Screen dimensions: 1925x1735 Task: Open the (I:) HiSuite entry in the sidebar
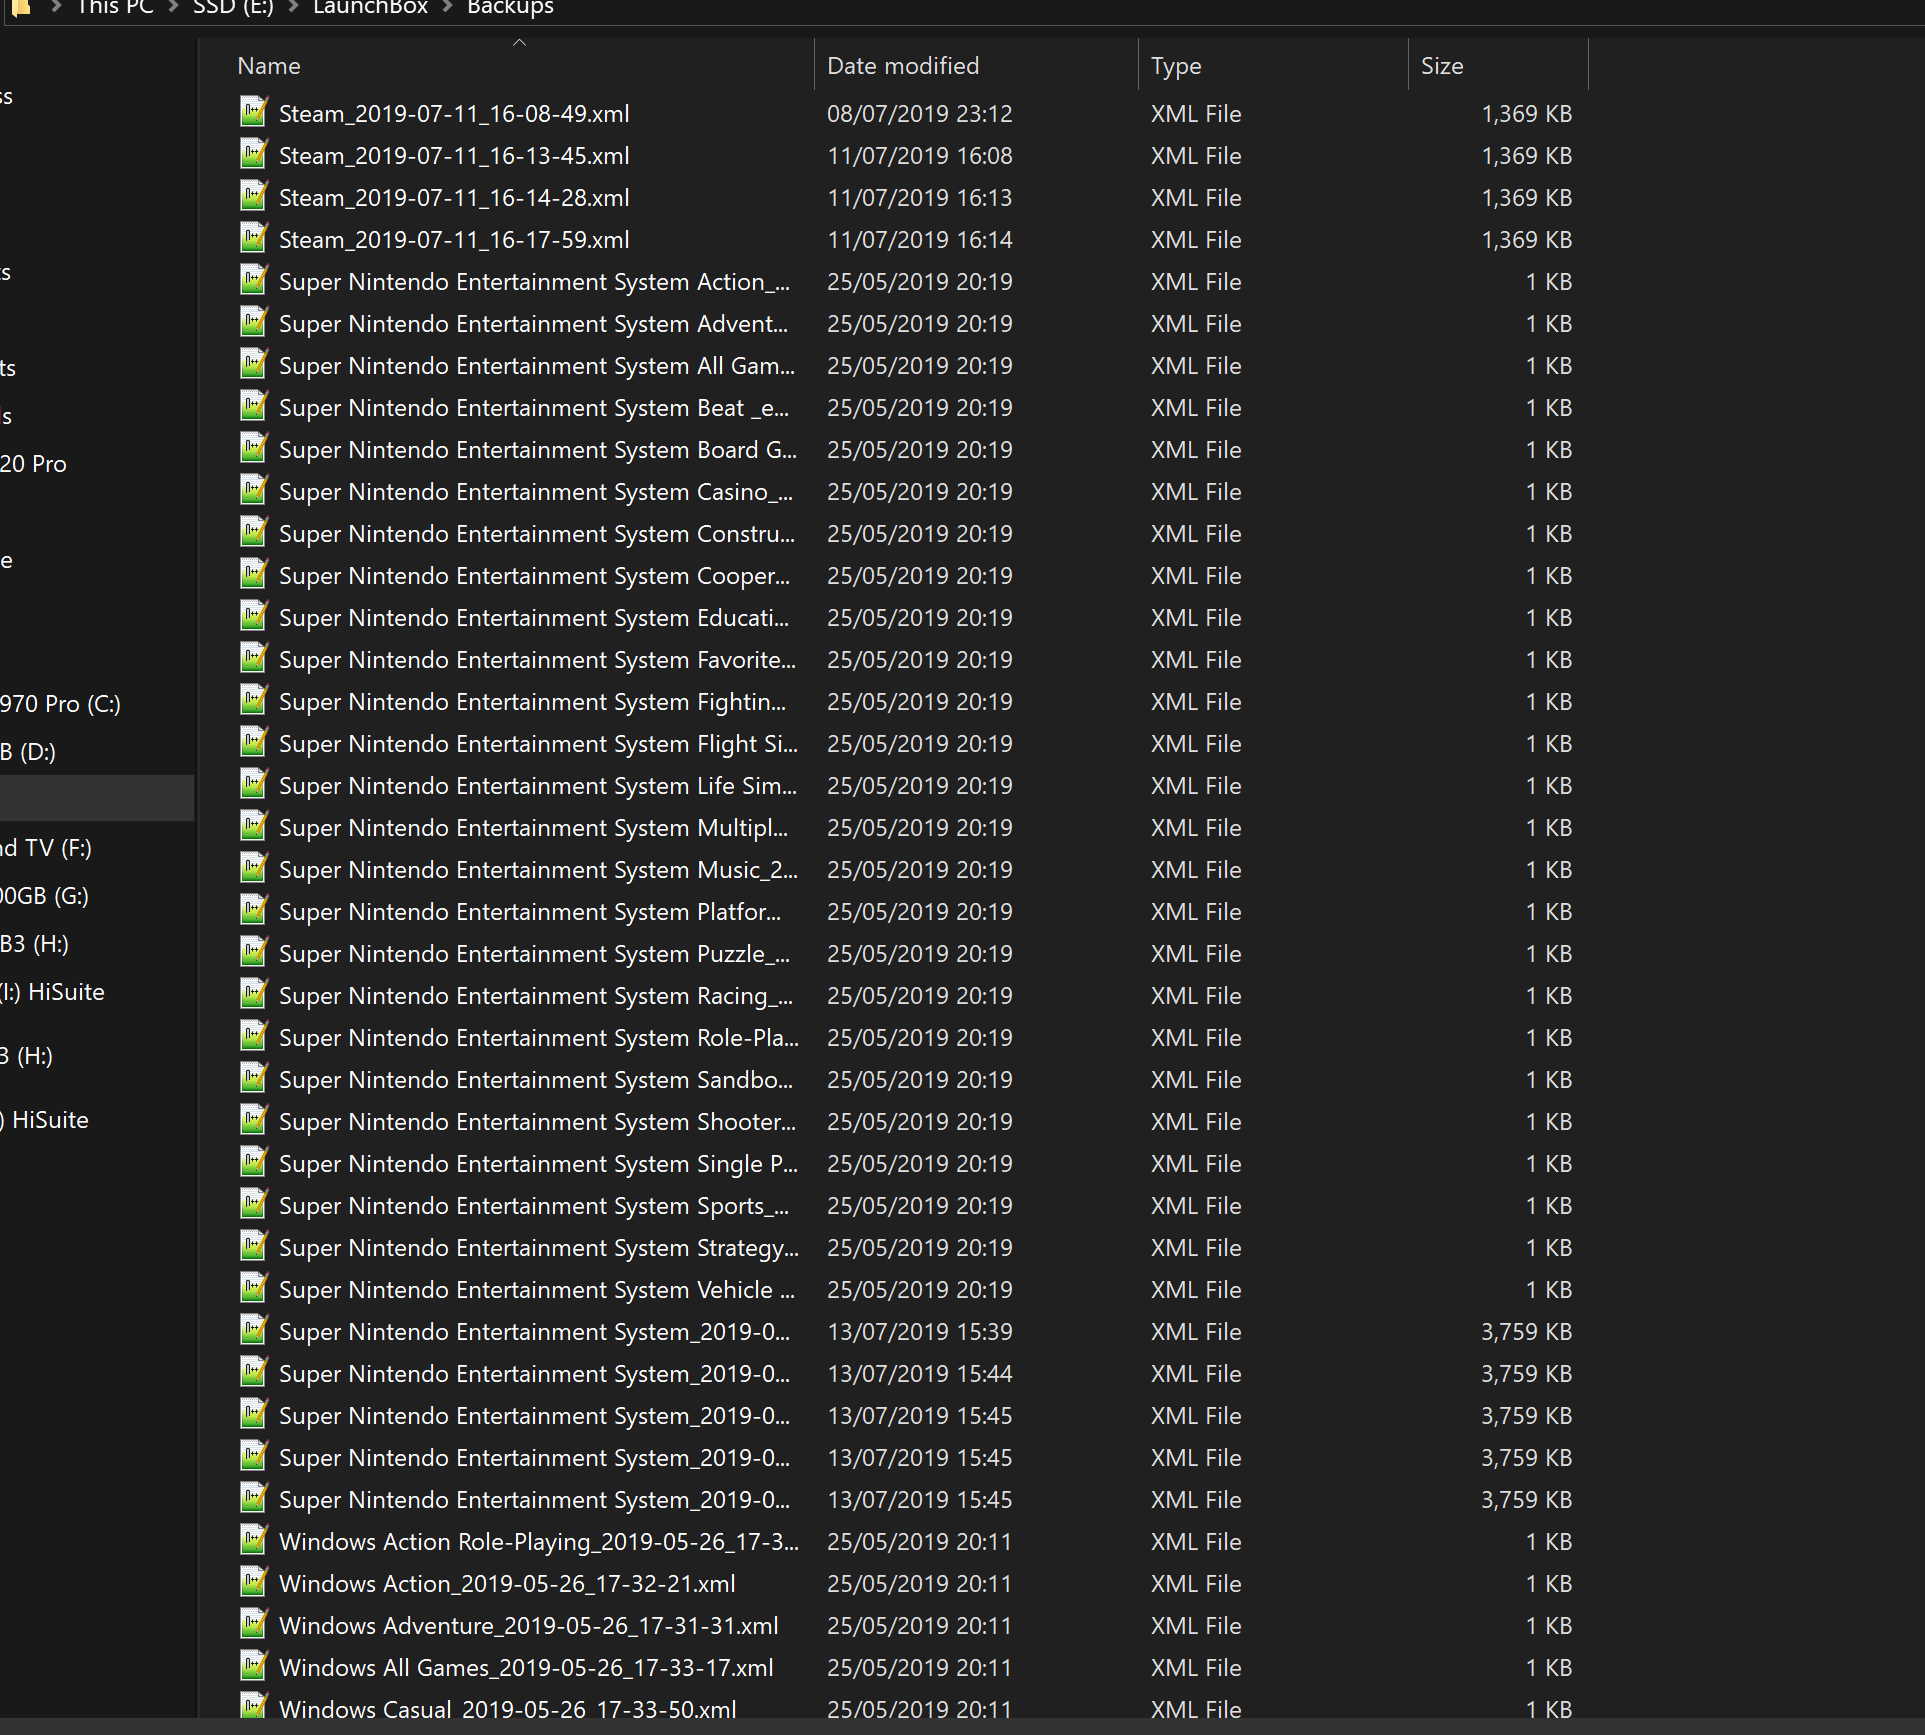52,992
